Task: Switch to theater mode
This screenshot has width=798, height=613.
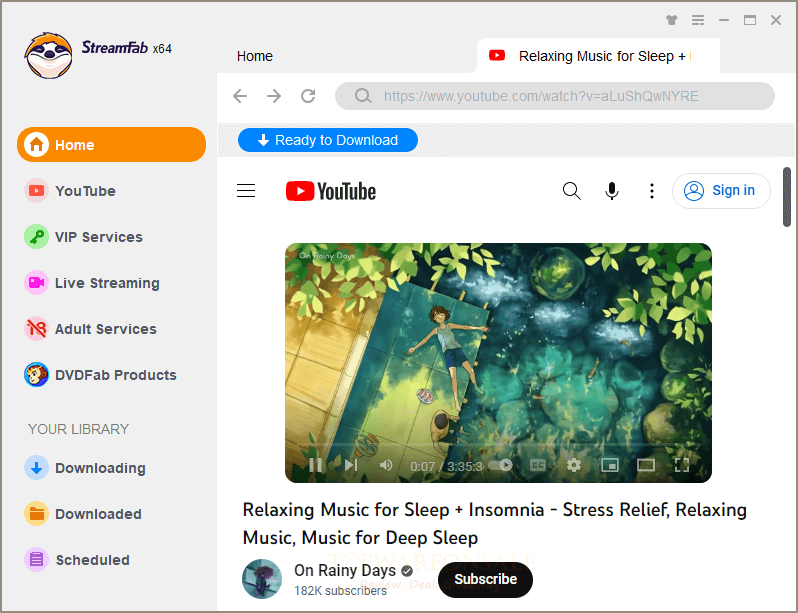Action: click(646, 465)
